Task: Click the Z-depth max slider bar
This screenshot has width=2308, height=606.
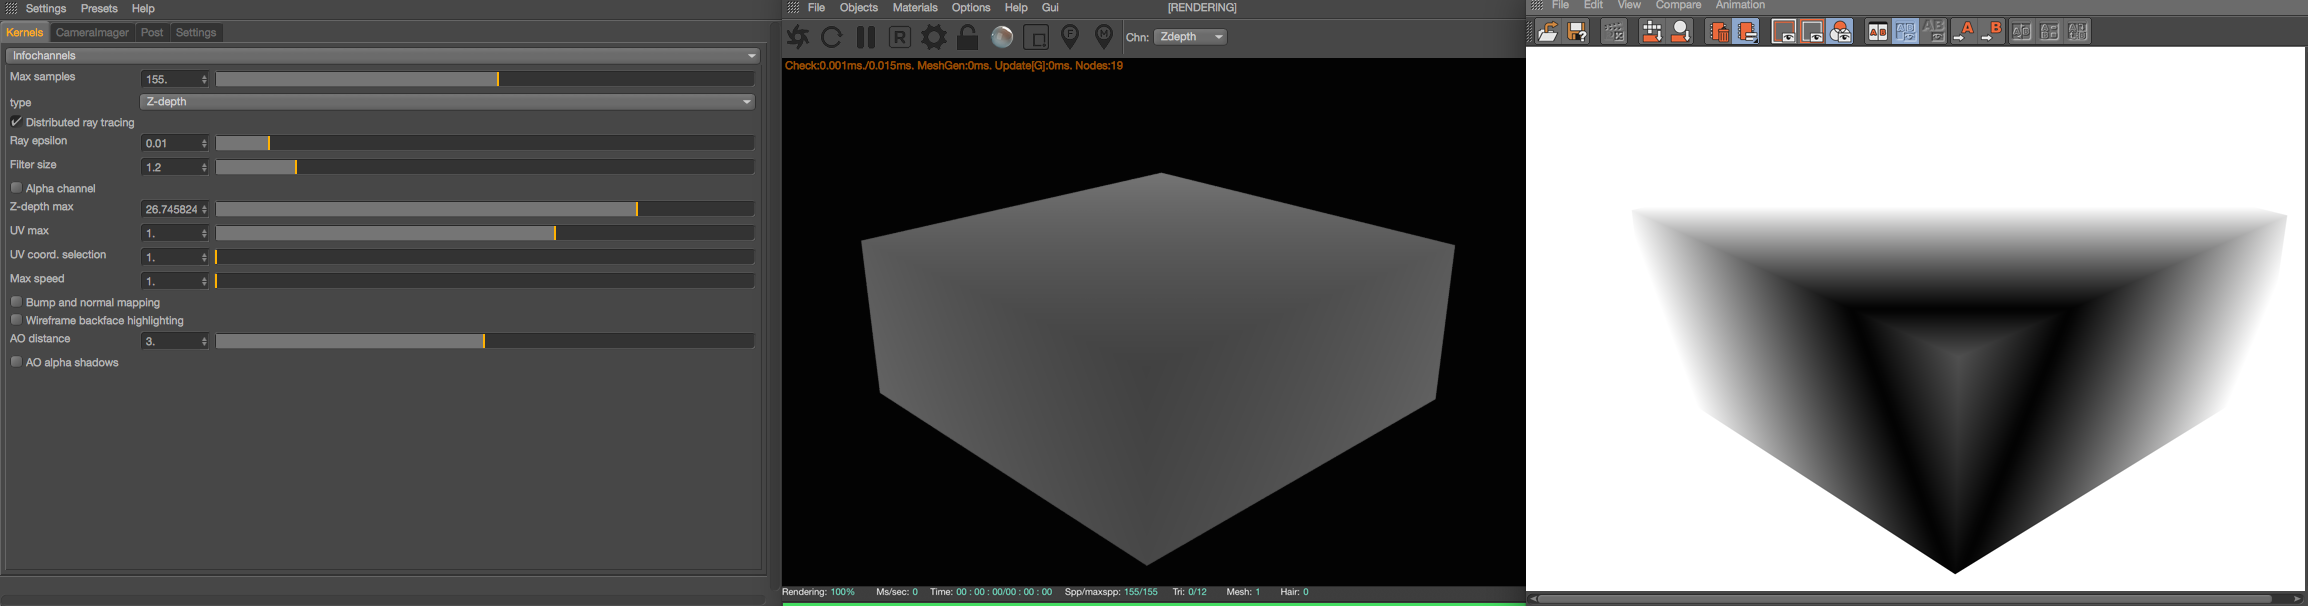Action: pos(485,209)
